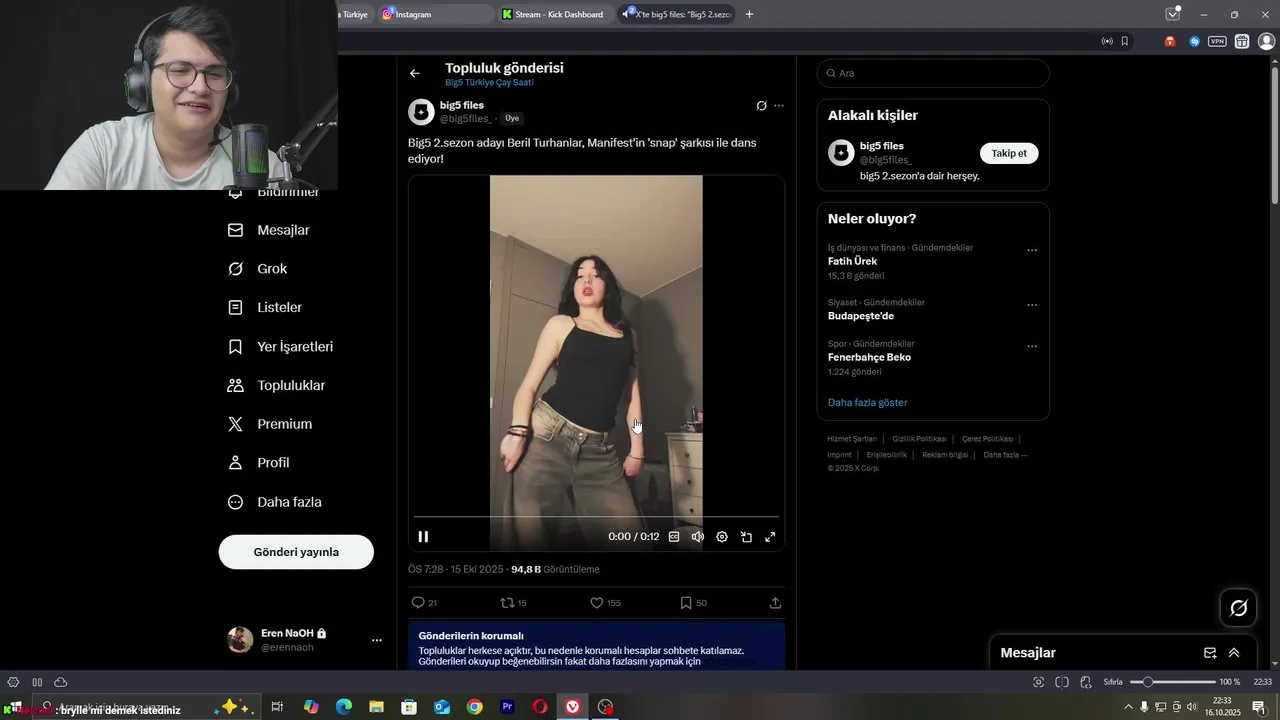Click Sıfırla to reset zoom

(x=1113, y=682)
